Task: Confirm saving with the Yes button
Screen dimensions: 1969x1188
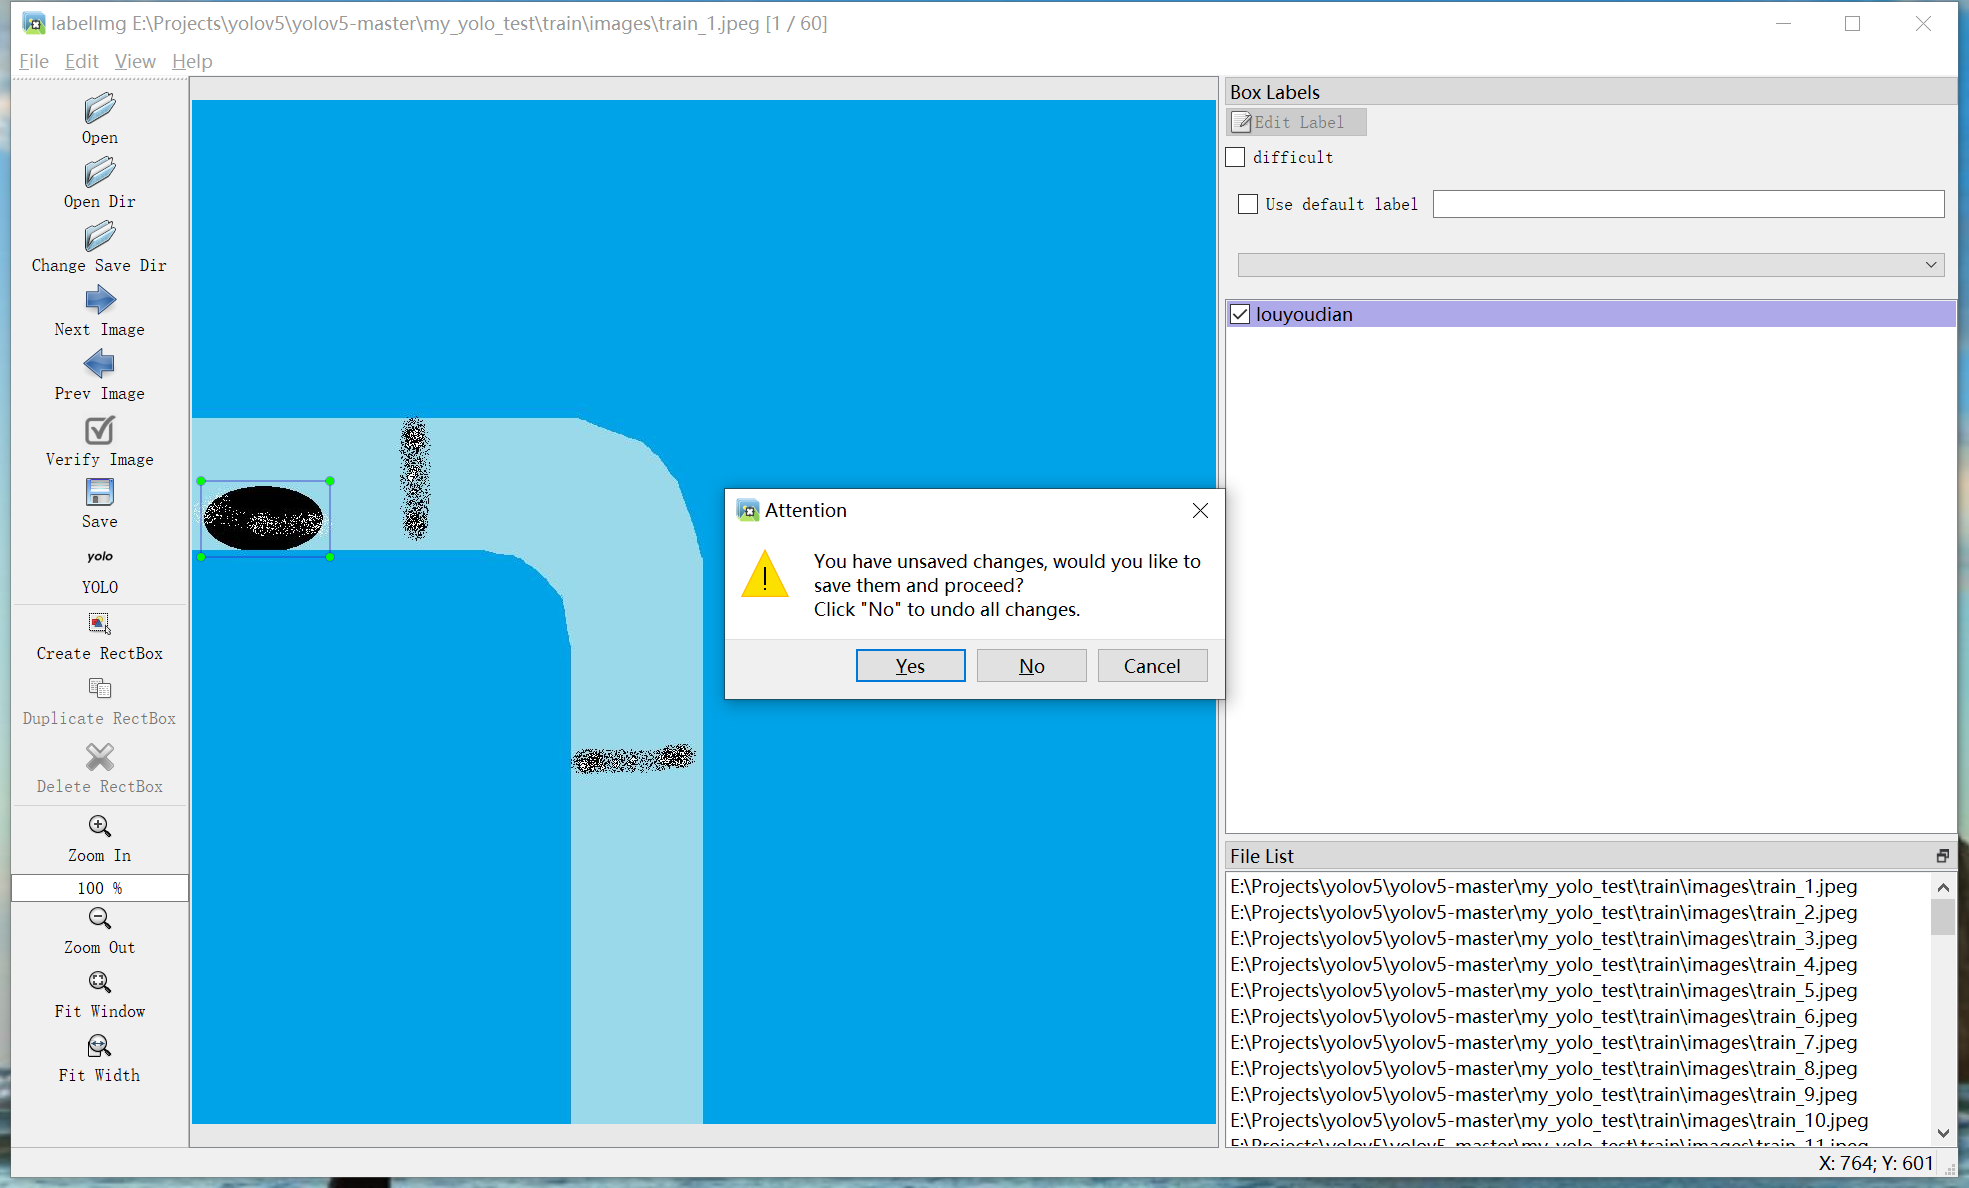Action: click(x=910, y=666)
